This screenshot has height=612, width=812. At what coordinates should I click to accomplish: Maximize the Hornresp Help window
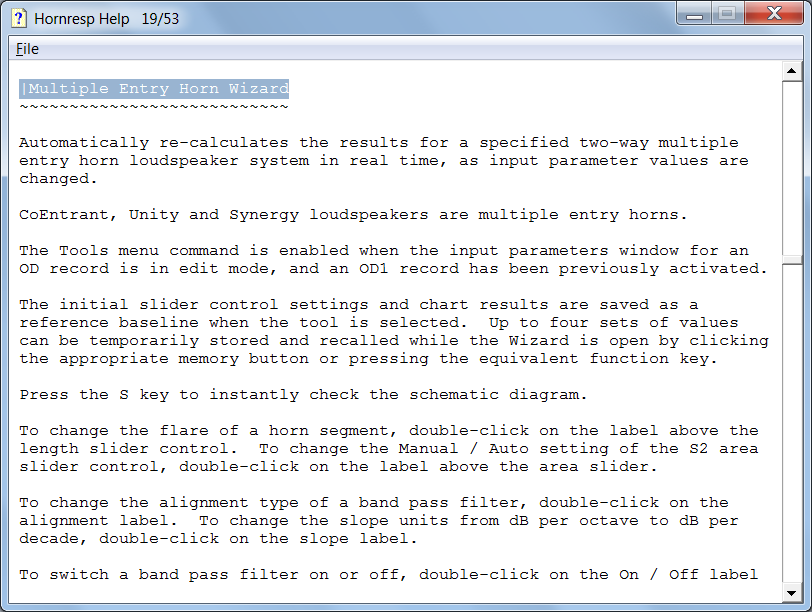point(727,14)
